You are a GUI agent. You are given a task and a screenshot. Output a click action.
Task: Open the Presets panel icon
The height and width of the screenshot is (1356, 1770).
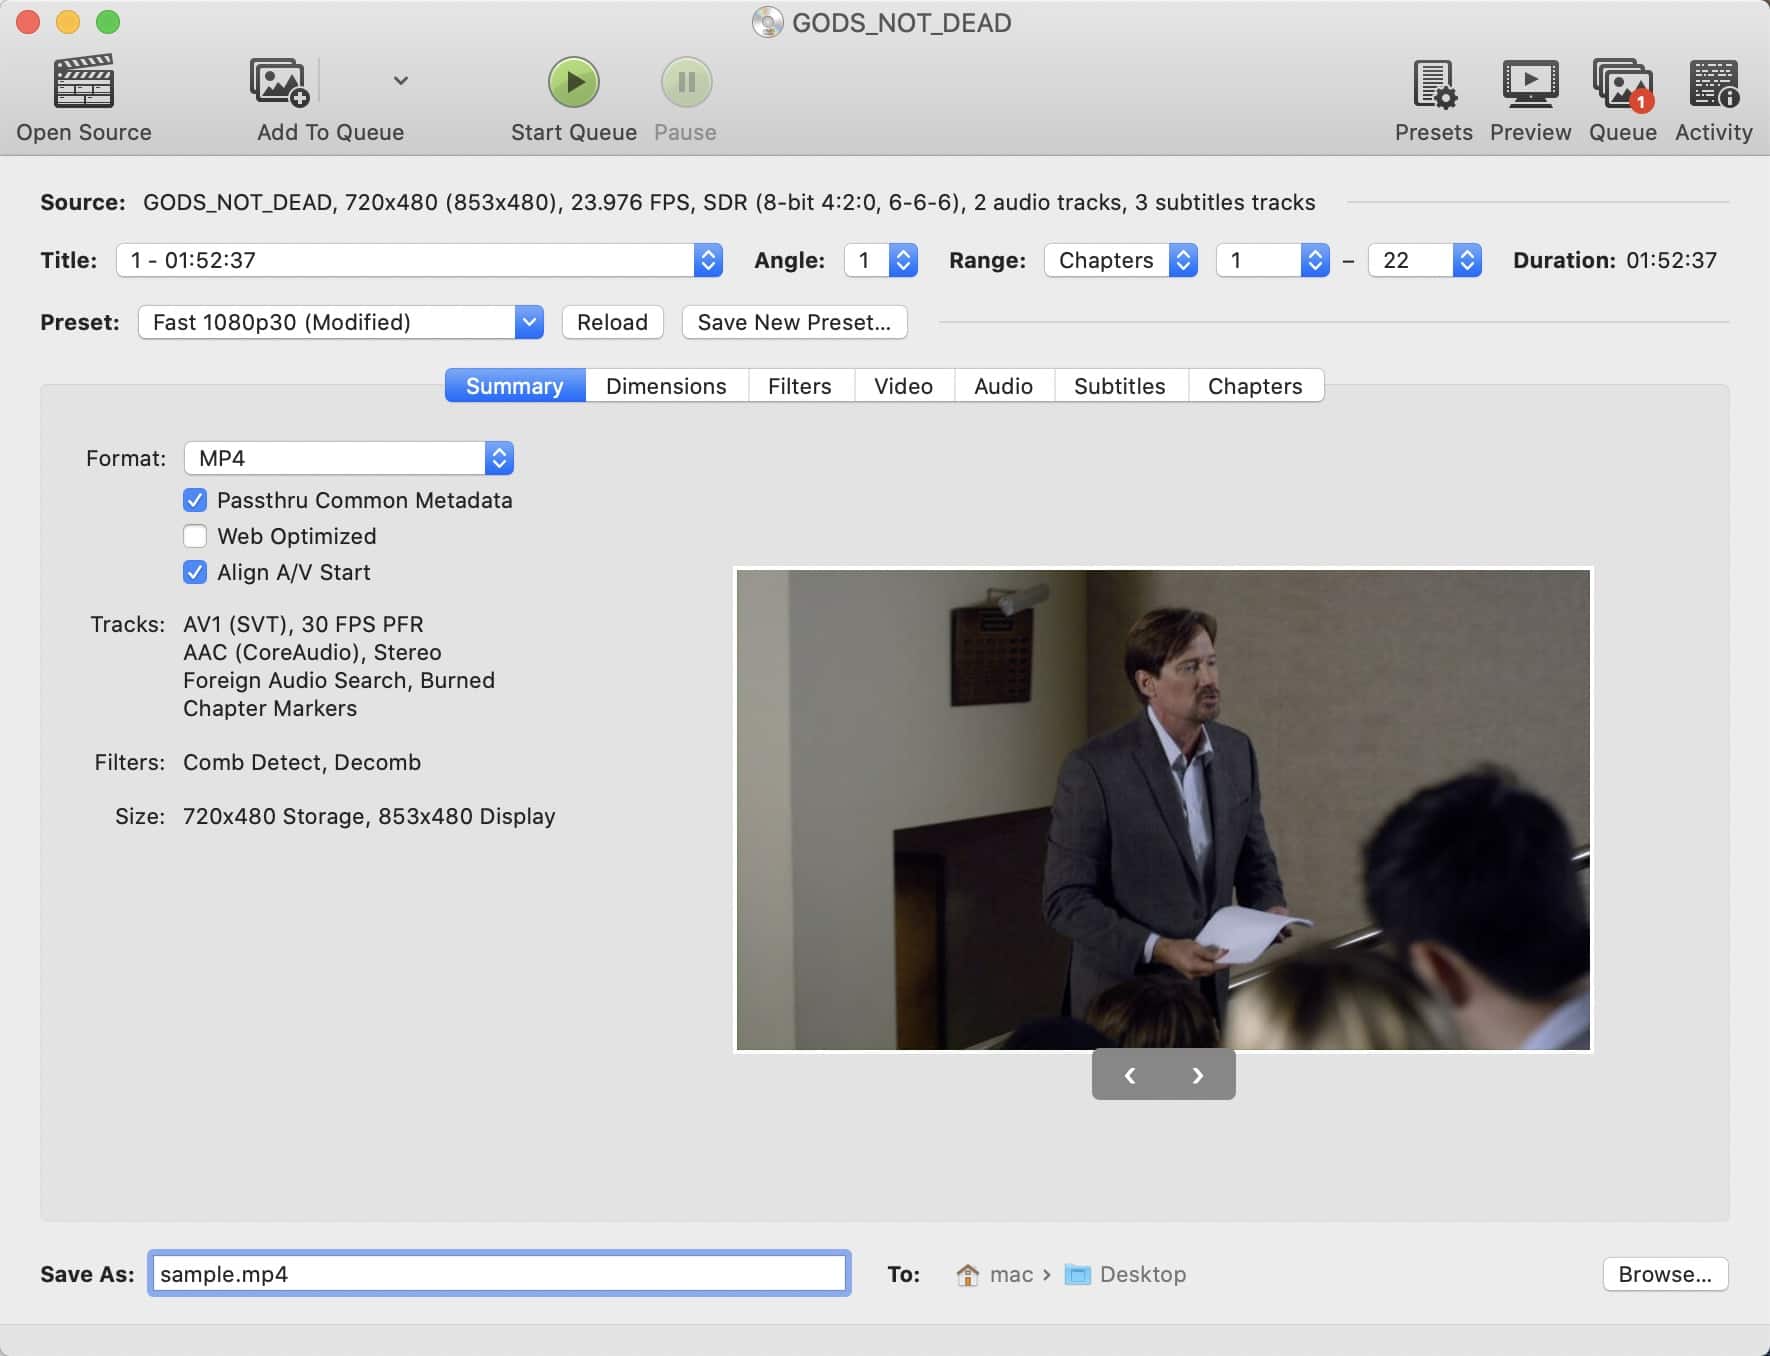pos(1433,84)
